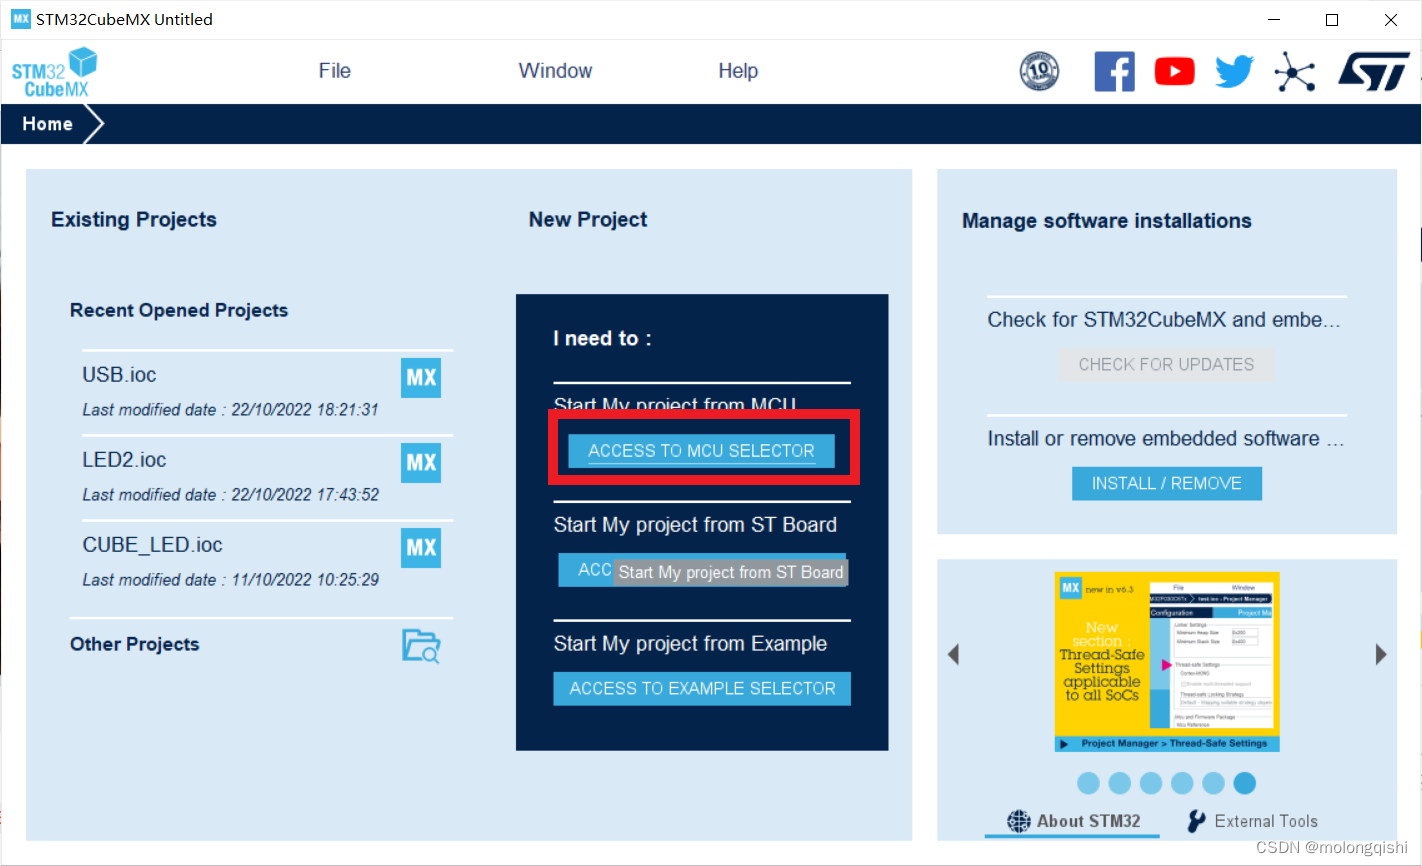Screen dimensions: 1422x866
Task: Open the Help menu
Action: (x=738, y=71)
